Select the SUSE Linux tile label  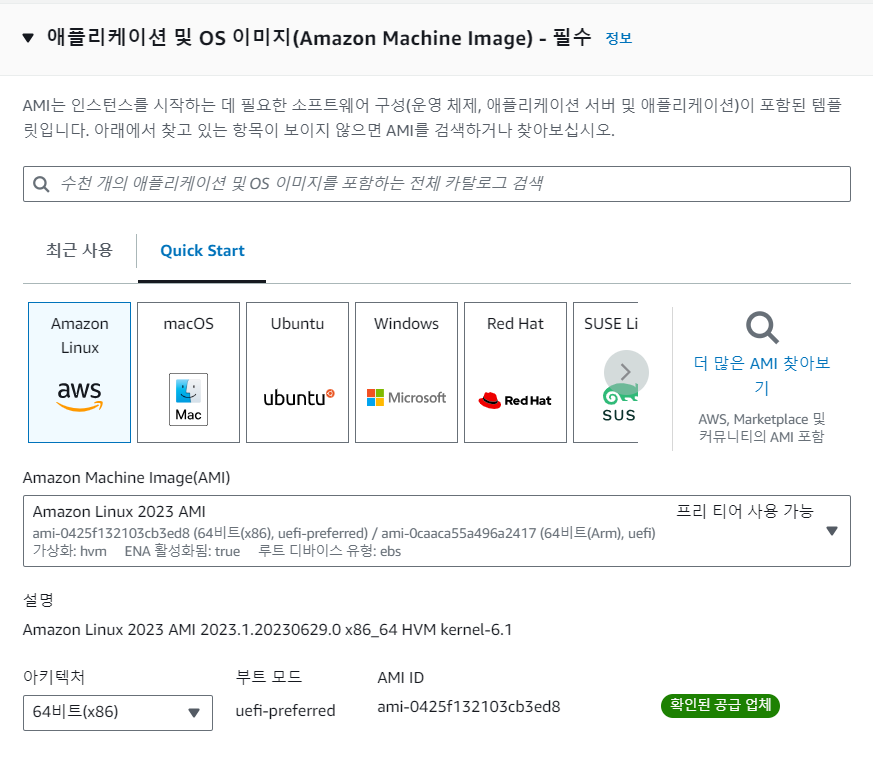coord(611,324)
